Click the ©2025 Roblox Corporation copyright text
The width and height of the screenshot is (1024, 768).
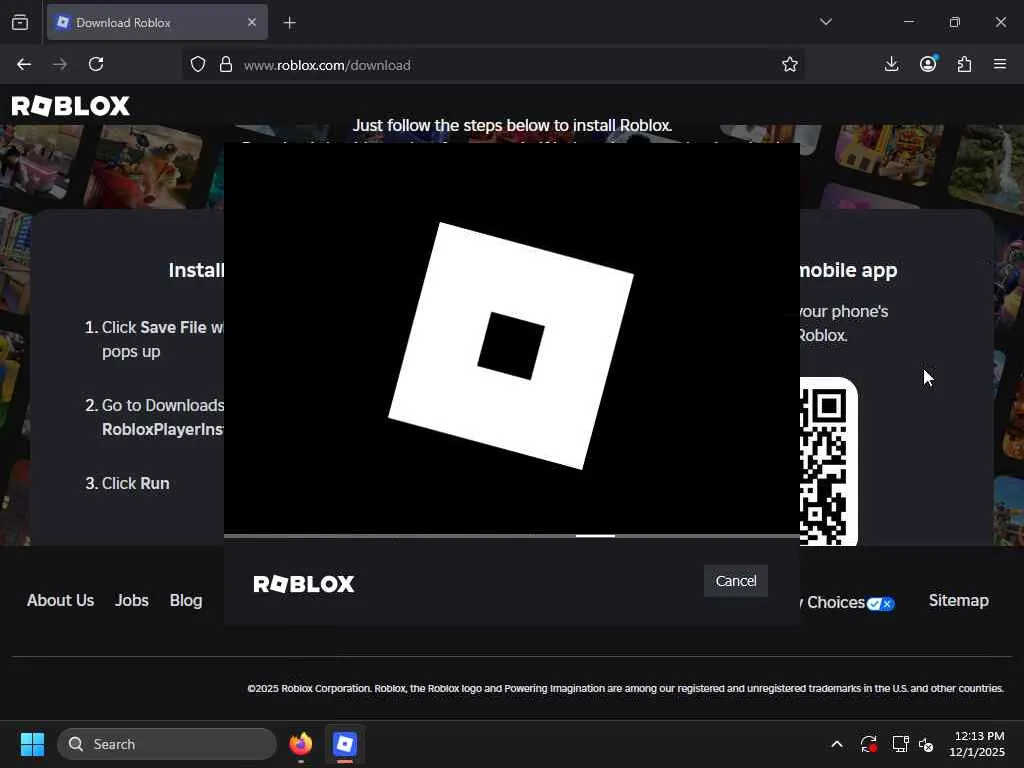[625, 688]
